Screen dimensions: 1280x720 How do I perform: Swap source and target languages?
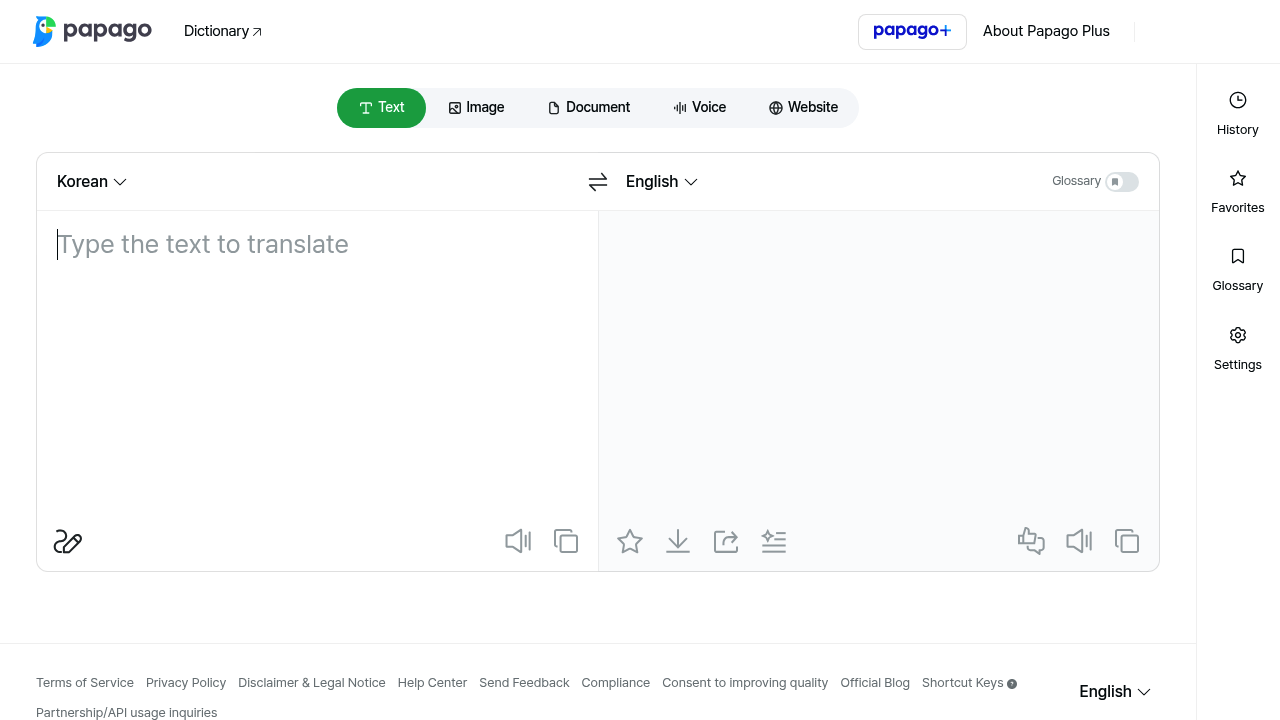click(598, 182)
